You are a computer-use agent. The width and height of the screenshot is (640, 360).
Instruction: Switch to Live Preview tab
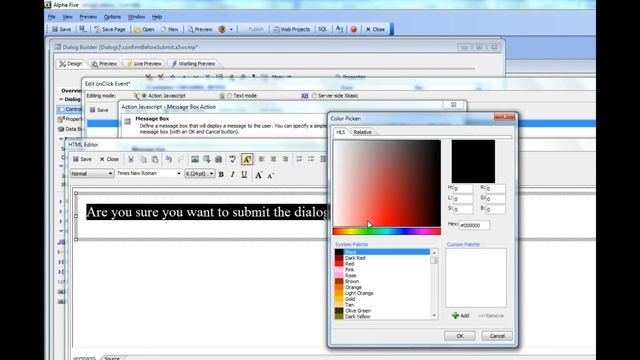point(144,64)
